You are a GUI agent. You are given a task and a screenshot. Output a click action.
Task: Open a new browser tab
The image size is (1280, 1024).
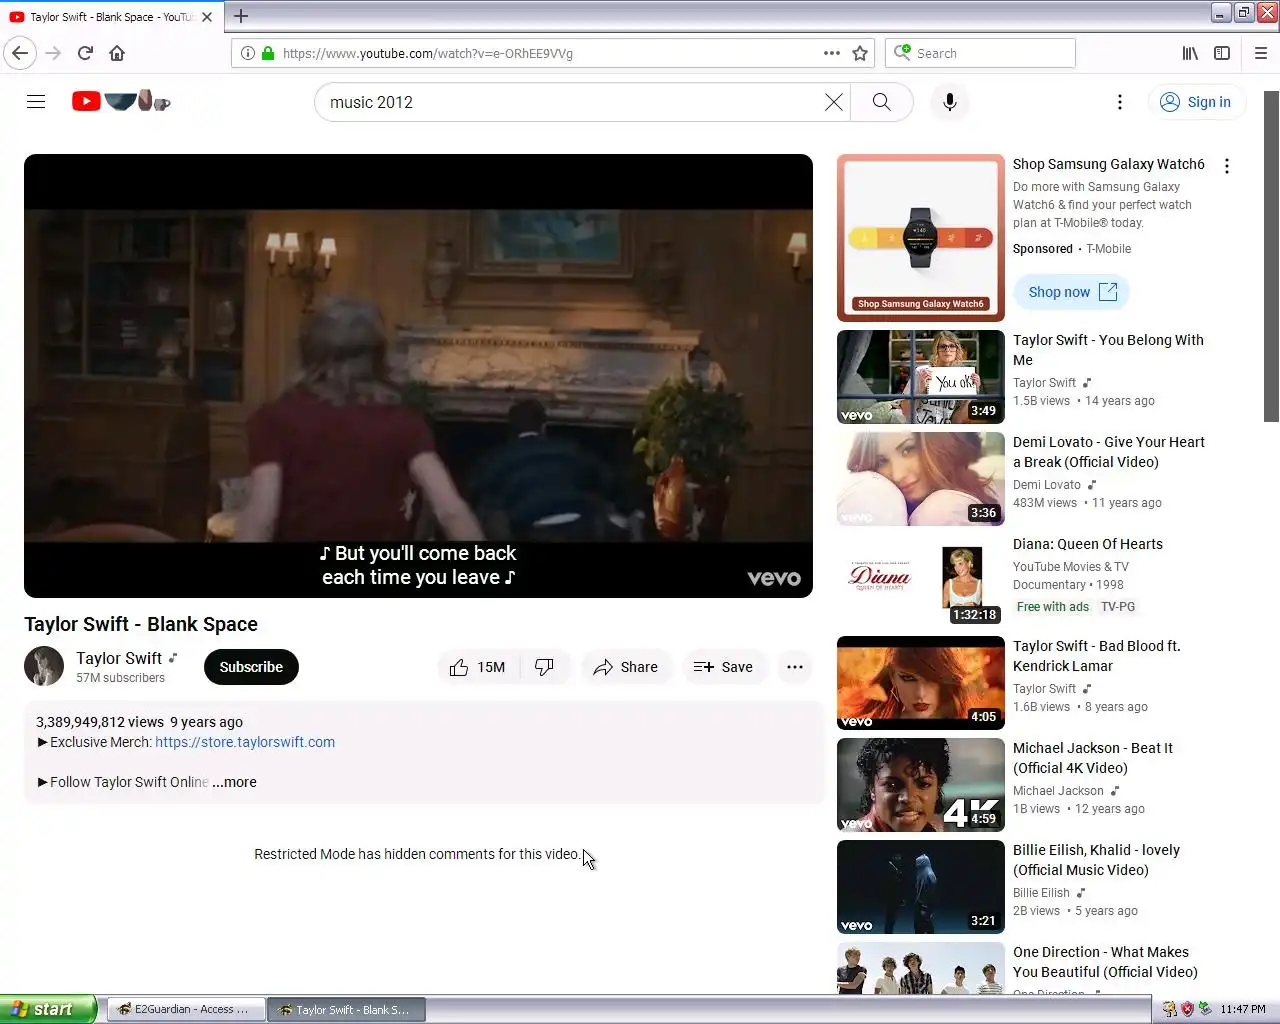241,16
